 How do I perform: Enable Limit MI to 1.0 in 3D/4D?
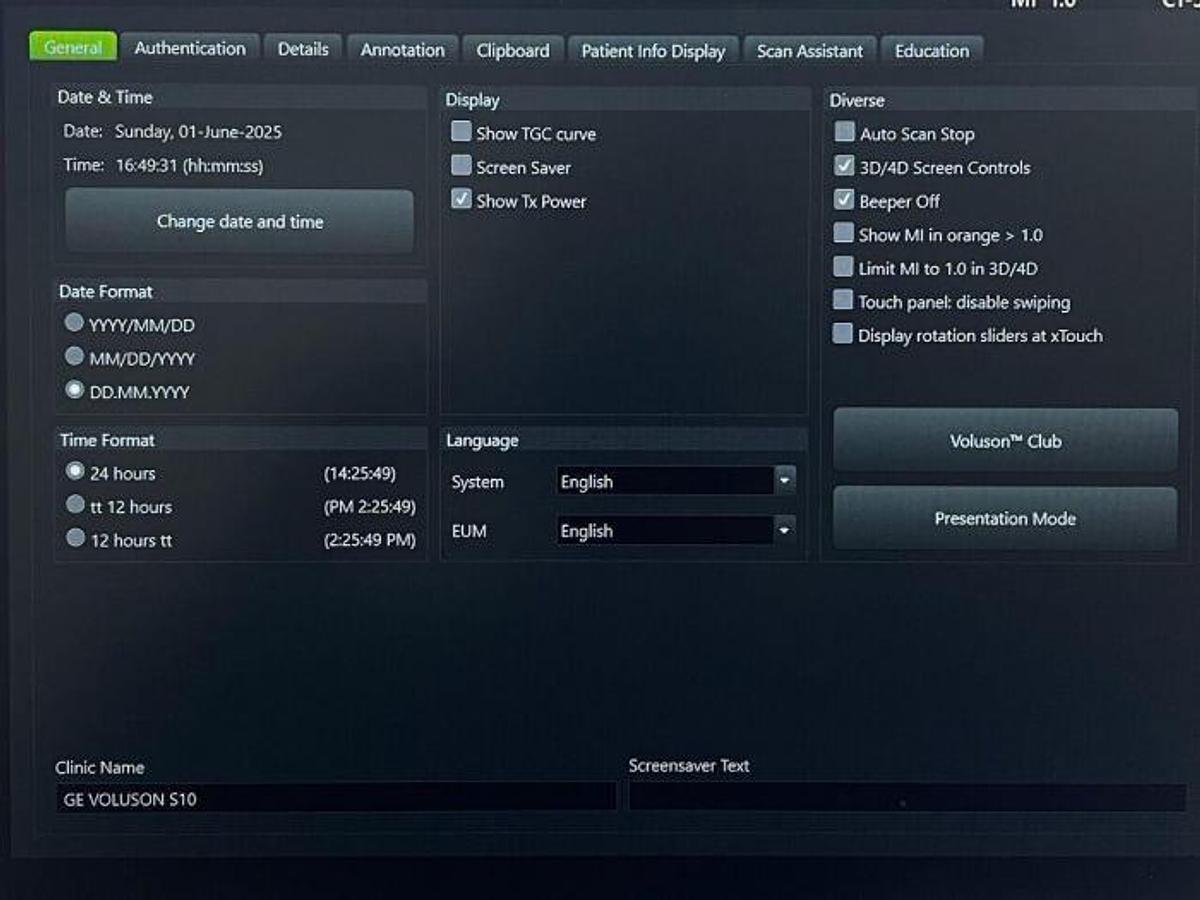pyautogui.click(x=843, y=267)
